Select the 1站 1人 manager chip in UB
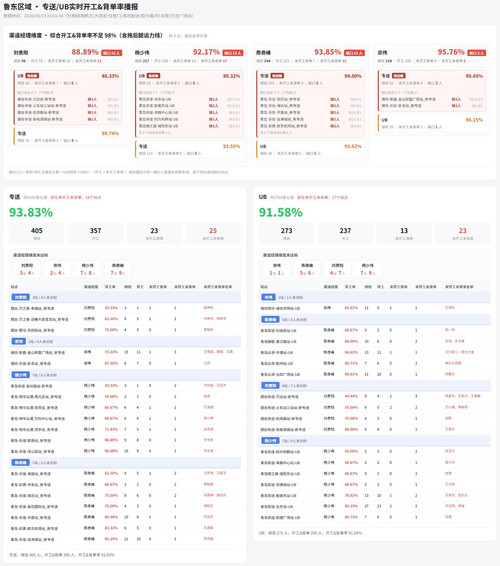Screen dimensions: 500x566 click(277, 269)
